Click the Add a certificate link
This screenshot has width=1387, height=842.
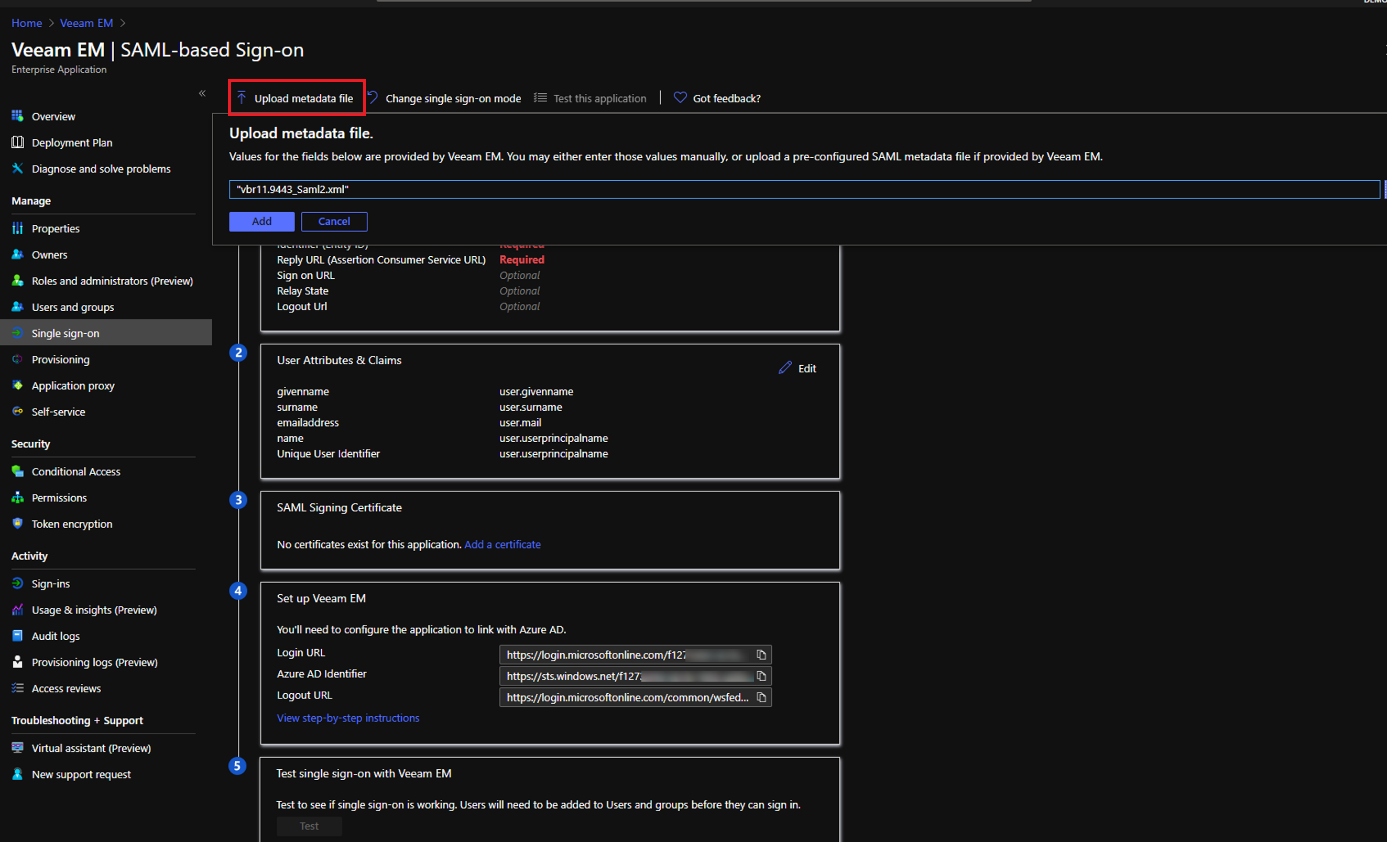(502, 544)
